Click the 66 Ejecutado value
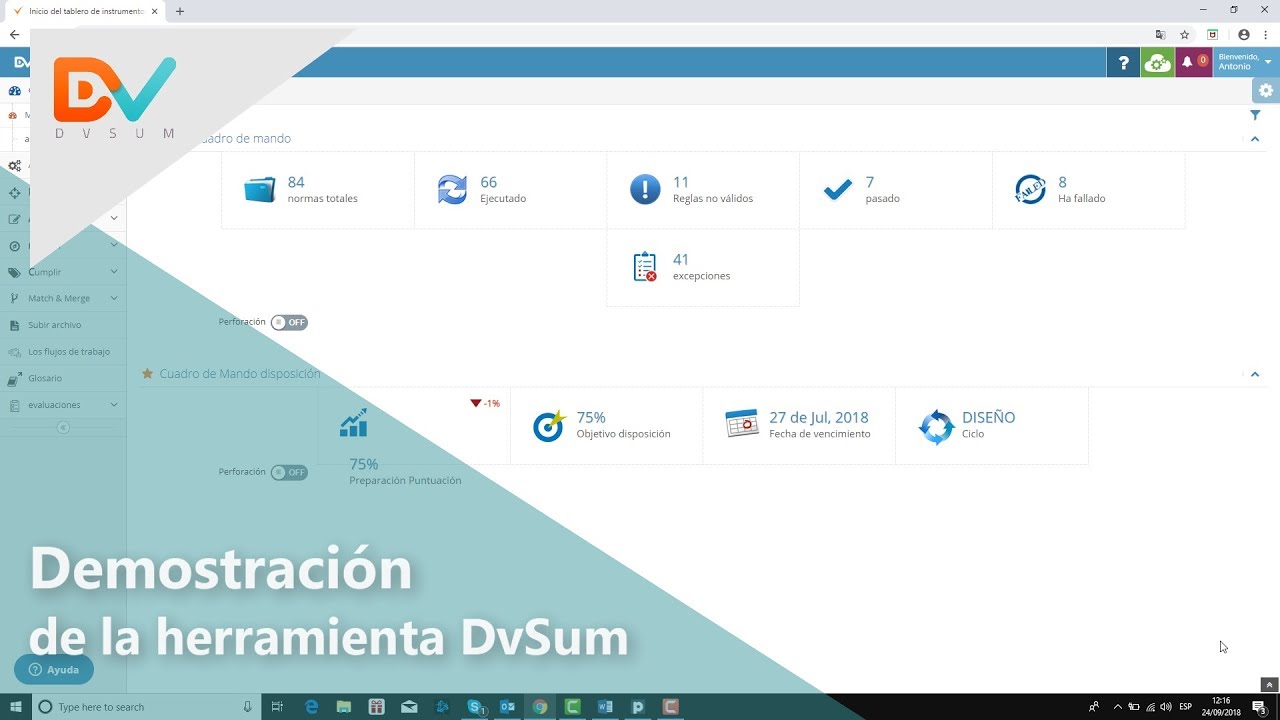Image resolution: width=1280 pixels, height=720 pixels. (x=489, y=182)
